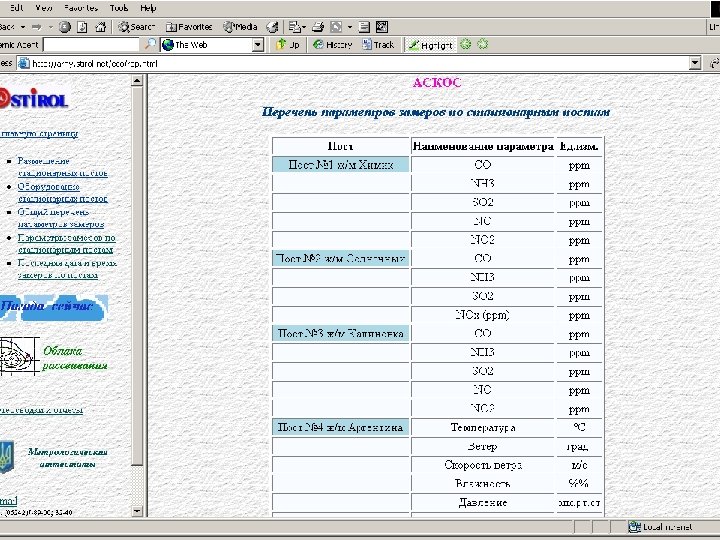Toggle the Highlight button
The image size is (720, 540).
click(x=431, y=45)
